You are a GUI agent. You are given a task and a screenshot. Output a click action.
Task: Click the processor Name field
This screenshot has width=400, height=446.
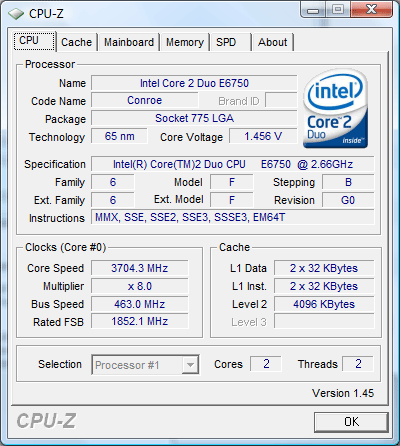tap(194, 83)
